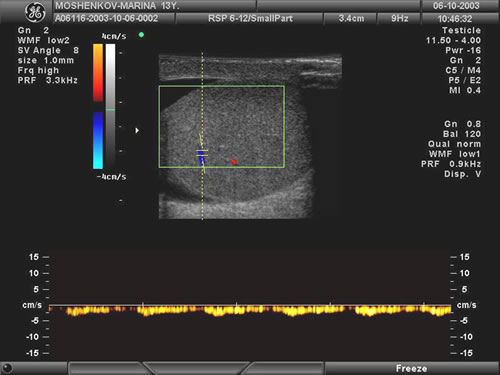This screenshot has width=500, height=375.
Task: Click the MI 0.4 readout
Action: tap(465, 90)
